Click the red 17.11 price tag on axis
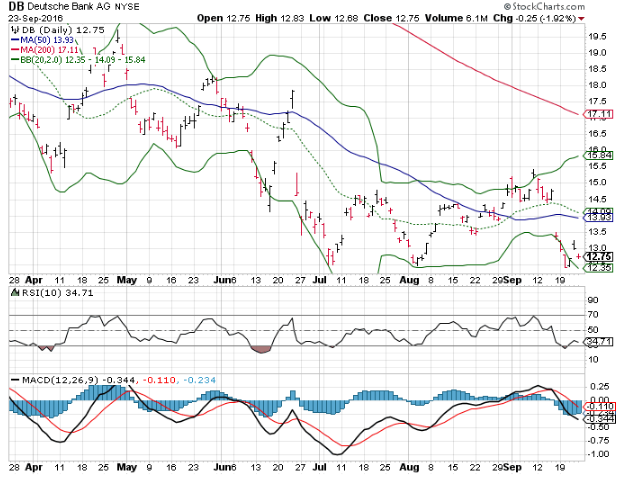The image size is (622, 477). [x=598, y=115]
